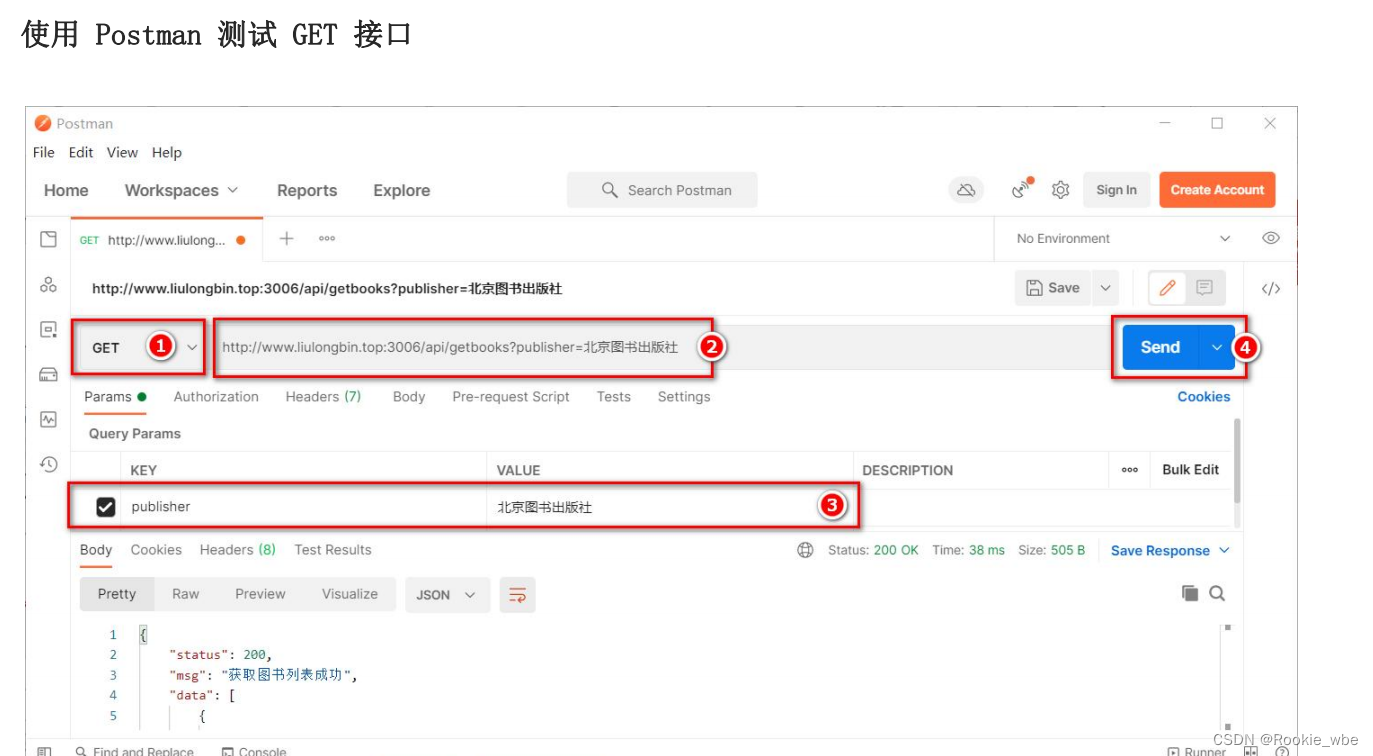Open the code snippet icon

click(1271, 289)
